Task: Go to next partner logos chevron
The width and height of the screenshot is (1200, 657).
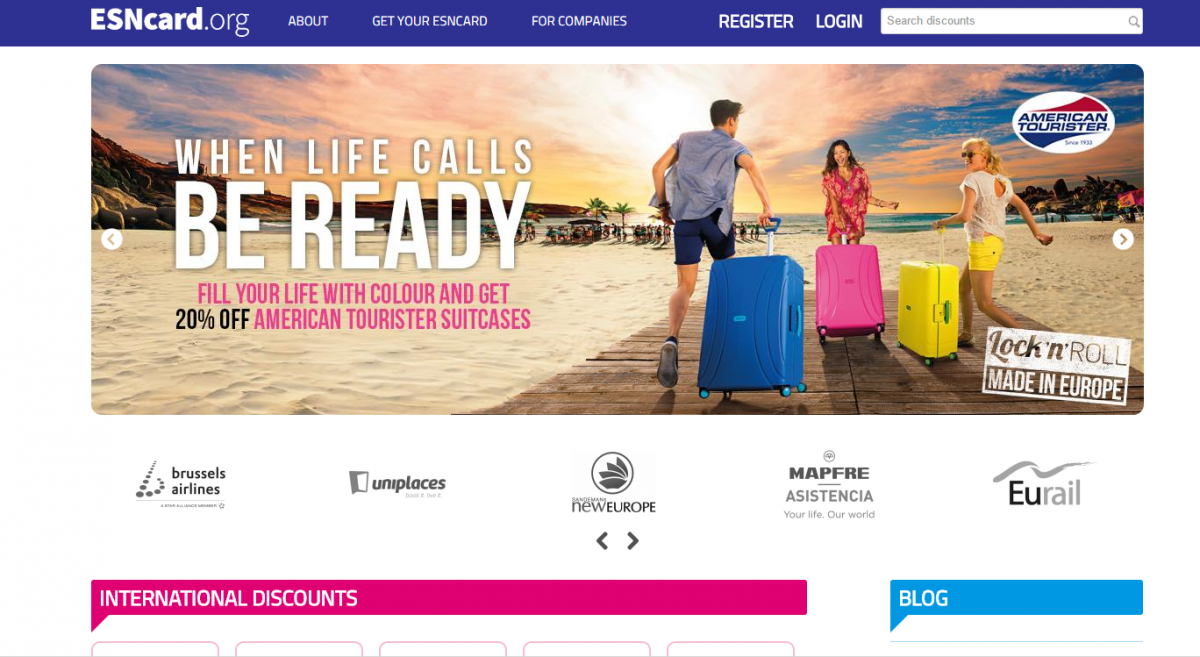Action: pos(632,541)
